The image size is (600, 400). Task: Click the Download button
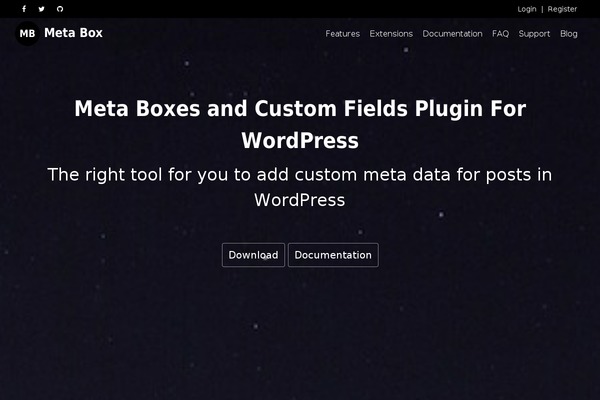[253, 255]
